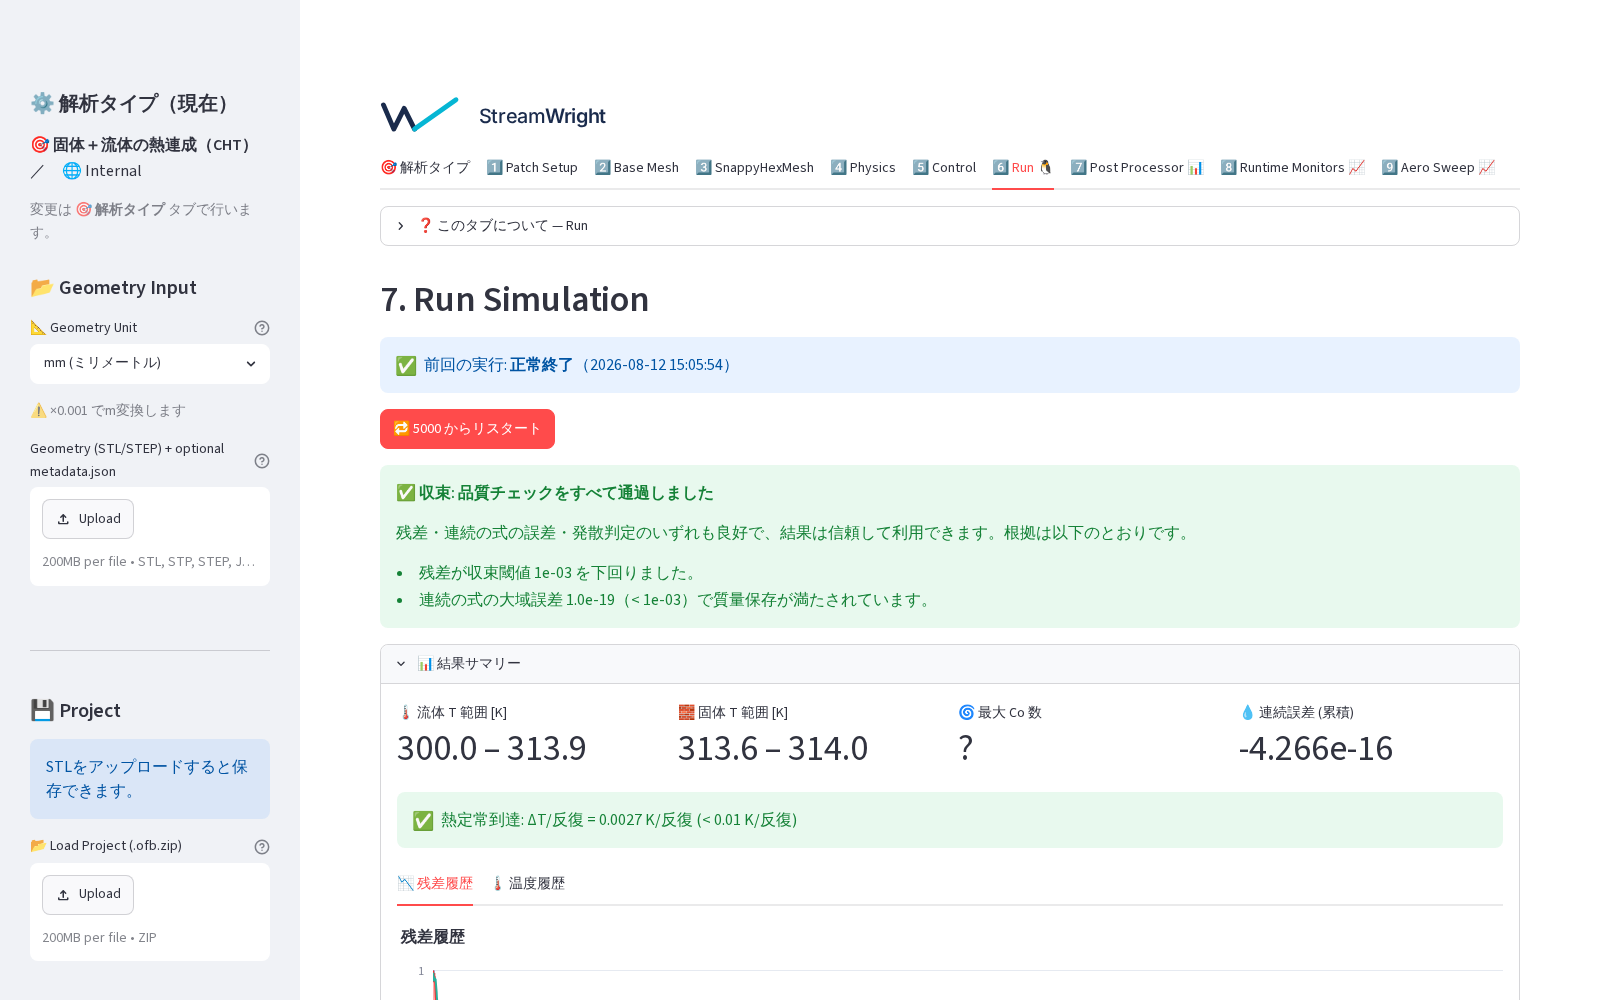Open help icon for Geometry STL/STEP upload
This screenshot has width=1600, height=1000.
(262, 461)
